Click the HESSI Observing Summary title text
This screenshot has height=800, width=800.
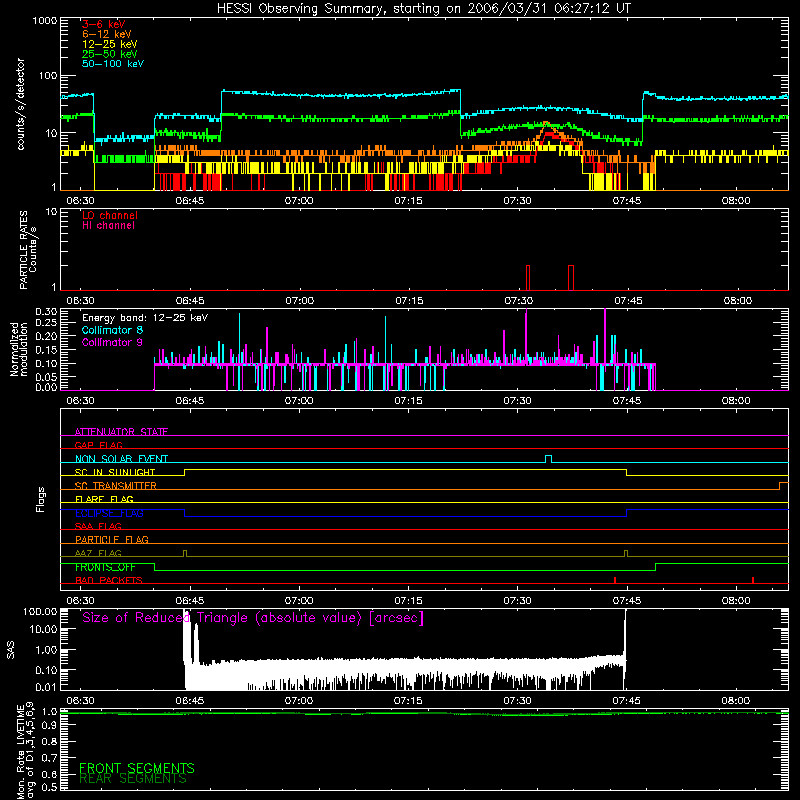pos(423,9)
